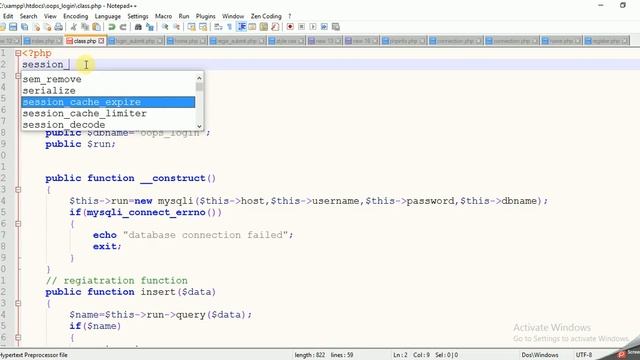
Task: Toggle synchronize horizontal scrolling icon
Action: pos(203,27)
